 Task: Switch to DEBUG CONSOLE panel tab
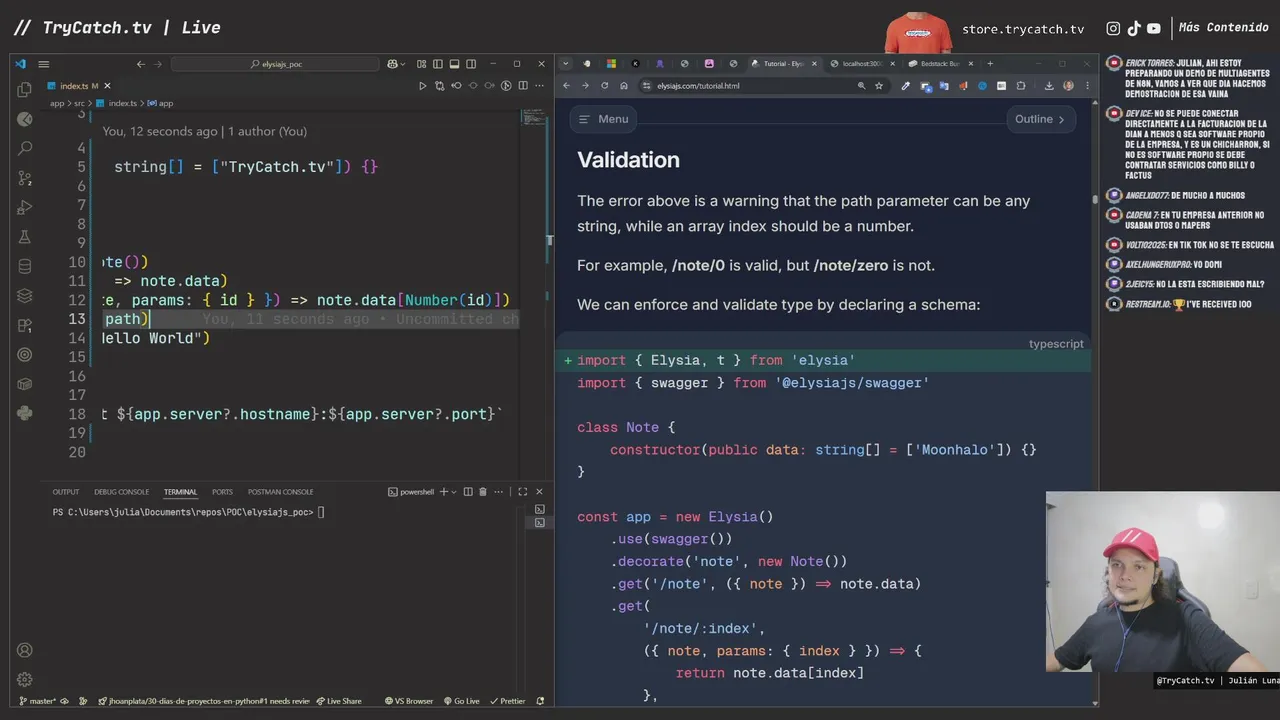click(x=121, y=492)
